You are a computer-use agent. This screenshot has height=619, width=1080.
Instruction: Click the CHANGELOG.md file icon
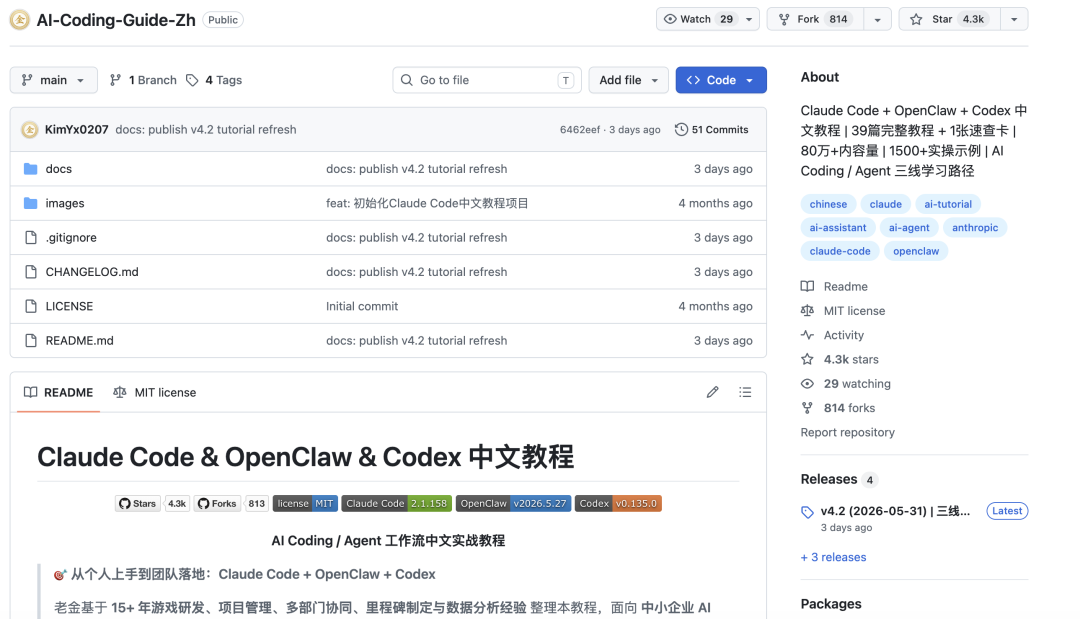coord(30,272)
